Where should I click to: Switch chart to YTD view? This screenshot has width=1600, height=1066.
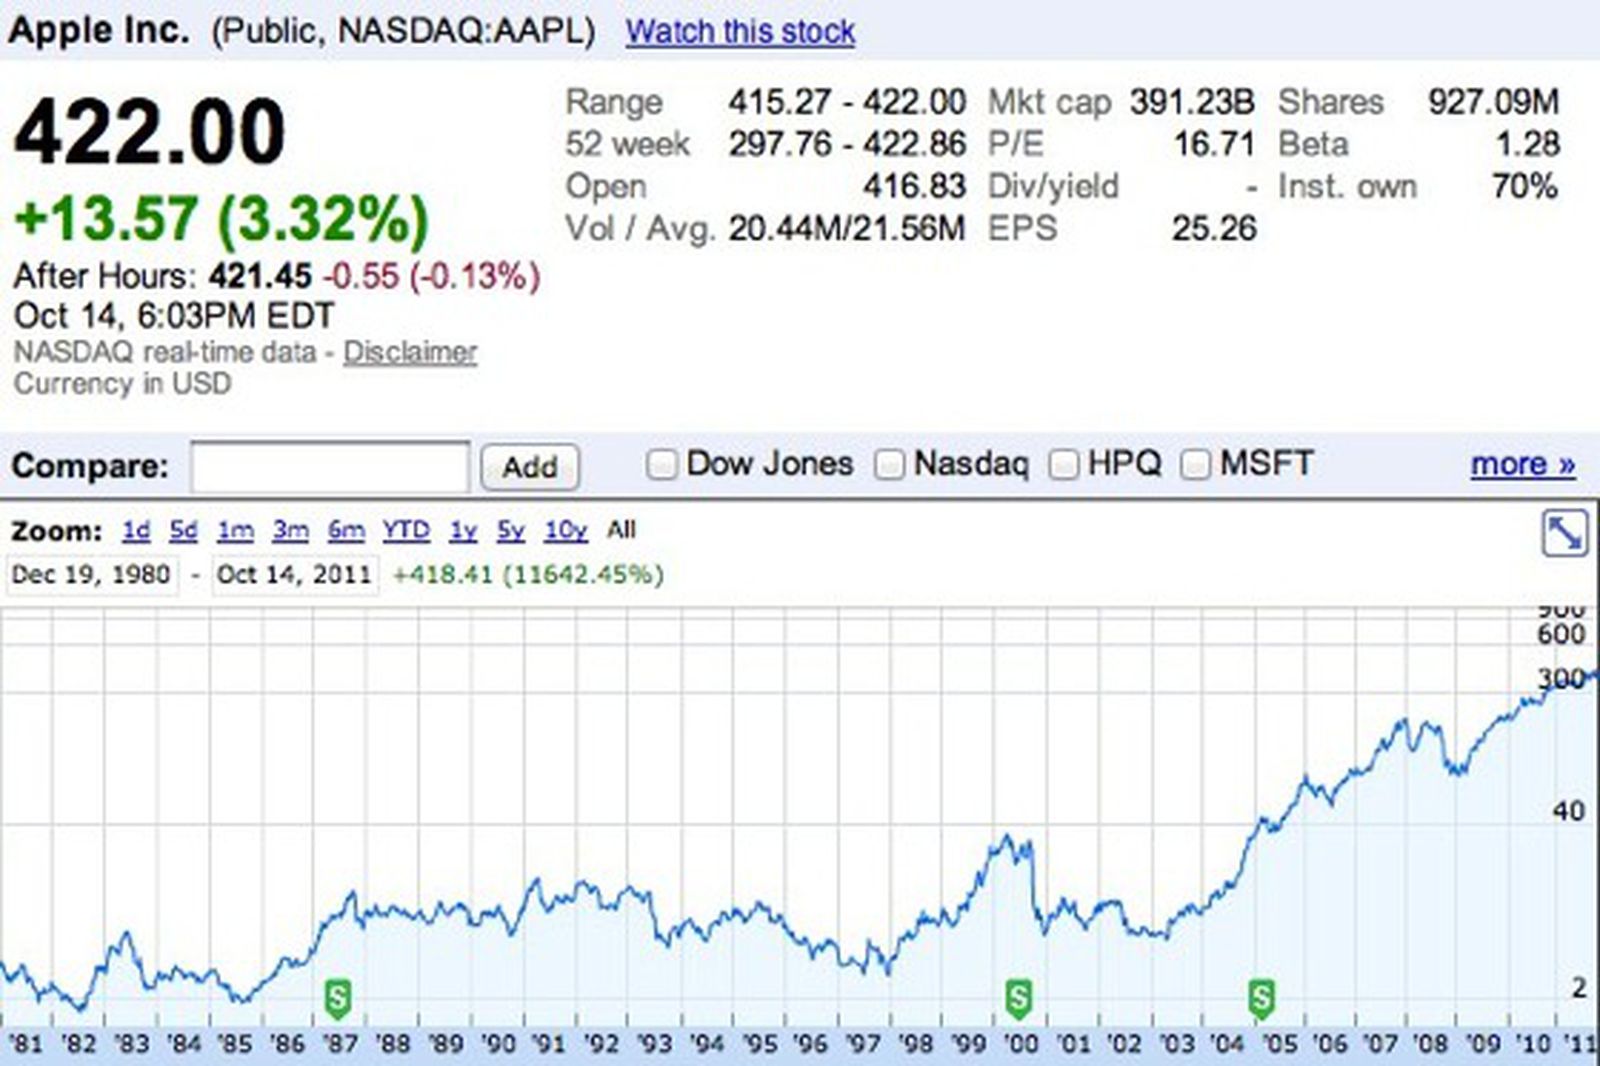pos(406,531)
